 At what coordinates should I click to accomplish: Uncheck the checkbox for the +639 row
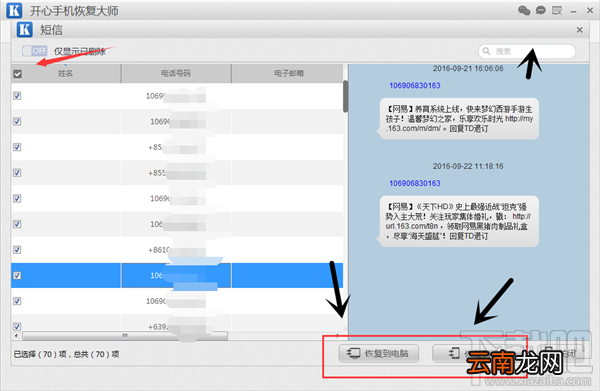pos(17,326)
